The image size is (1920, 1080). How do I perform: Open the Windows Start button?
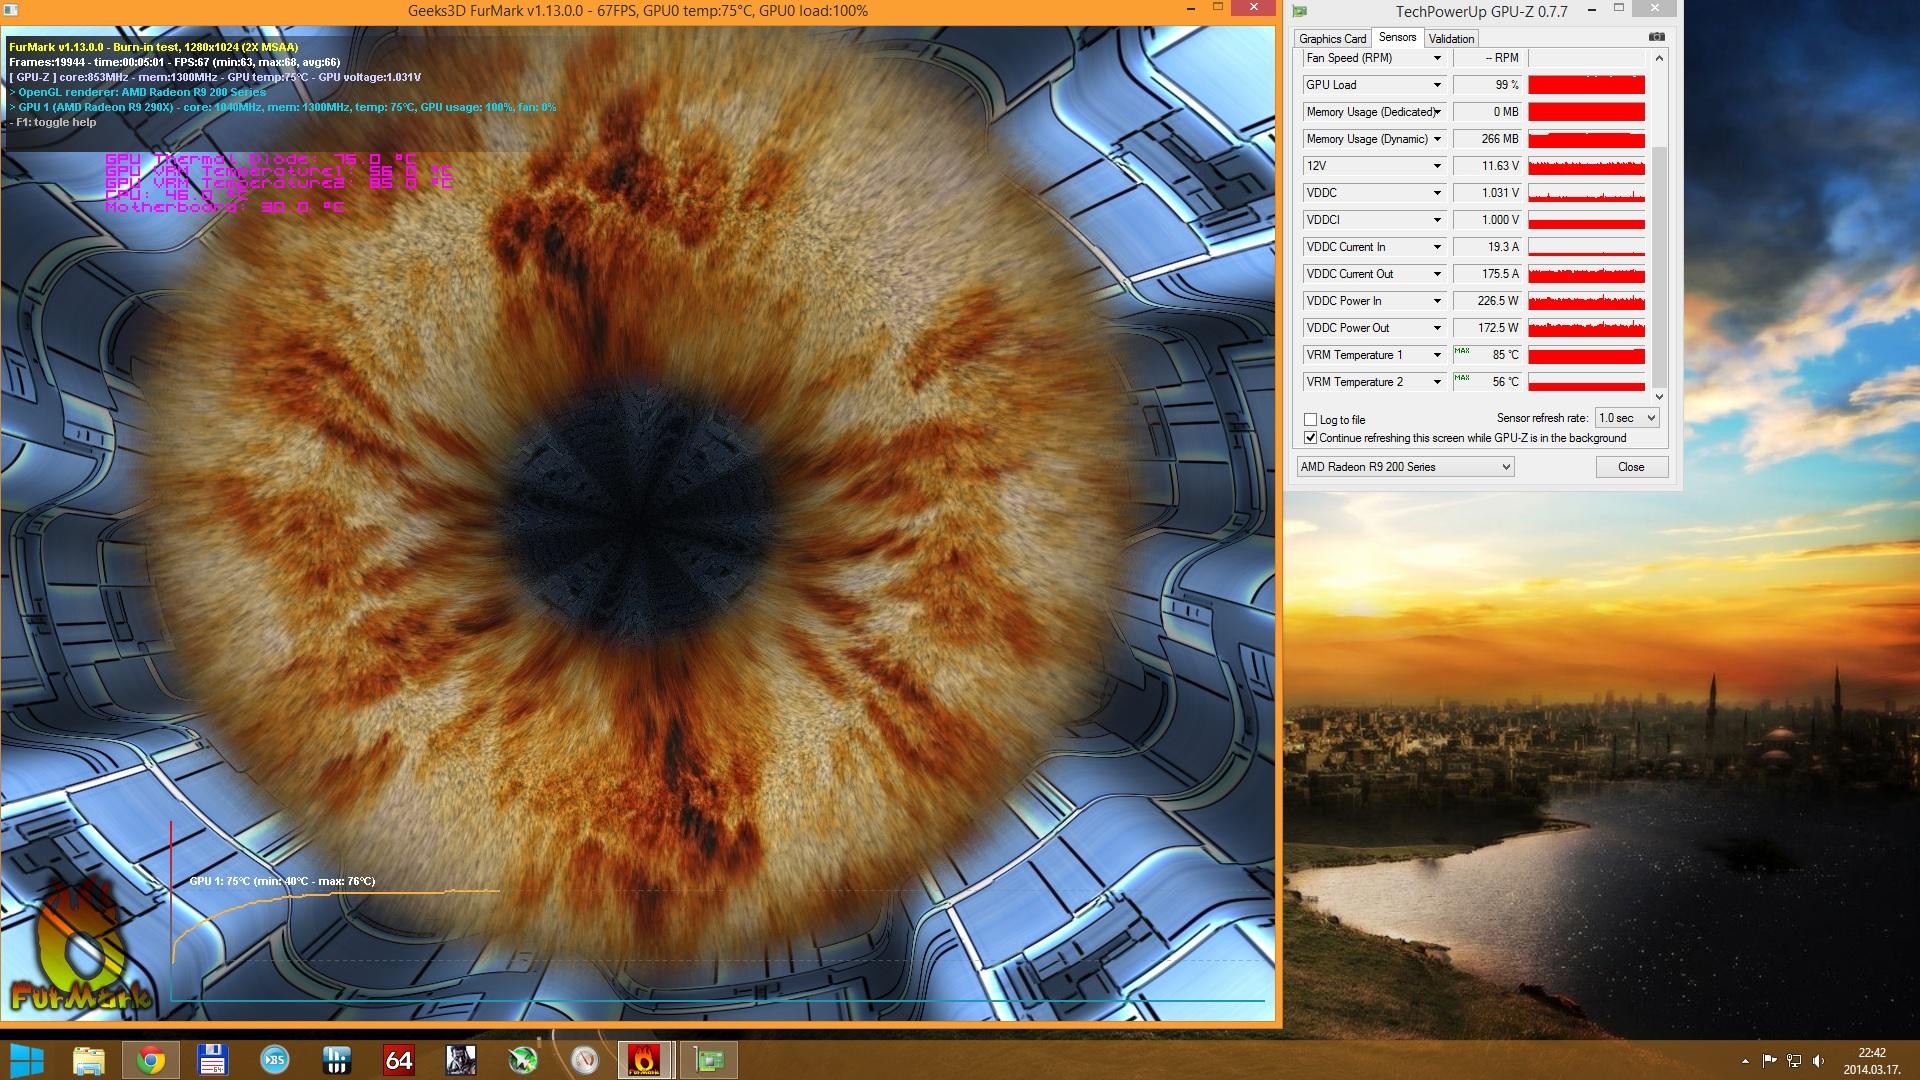26,1060
